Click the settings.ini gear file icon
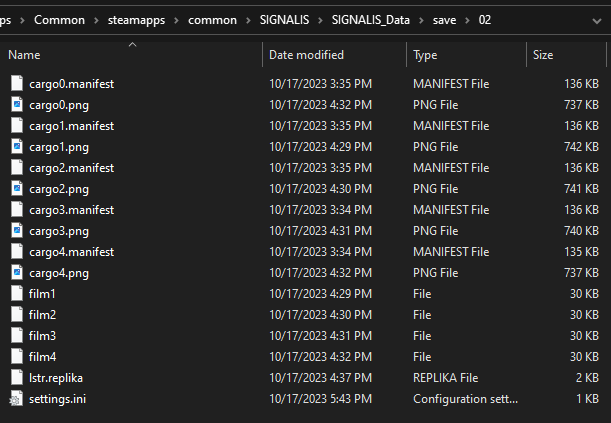 (x=16, y=399)
